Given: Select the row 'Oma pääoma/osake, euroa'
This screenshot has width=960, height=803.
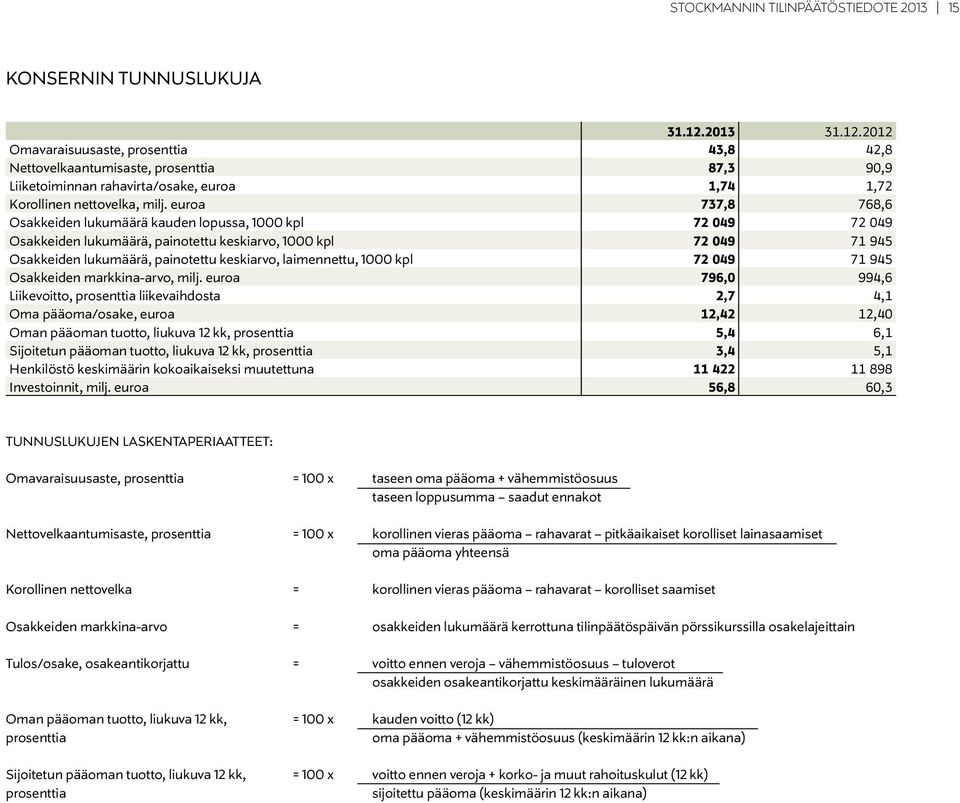Looking at the screenshot, I should tap(451, 315).
